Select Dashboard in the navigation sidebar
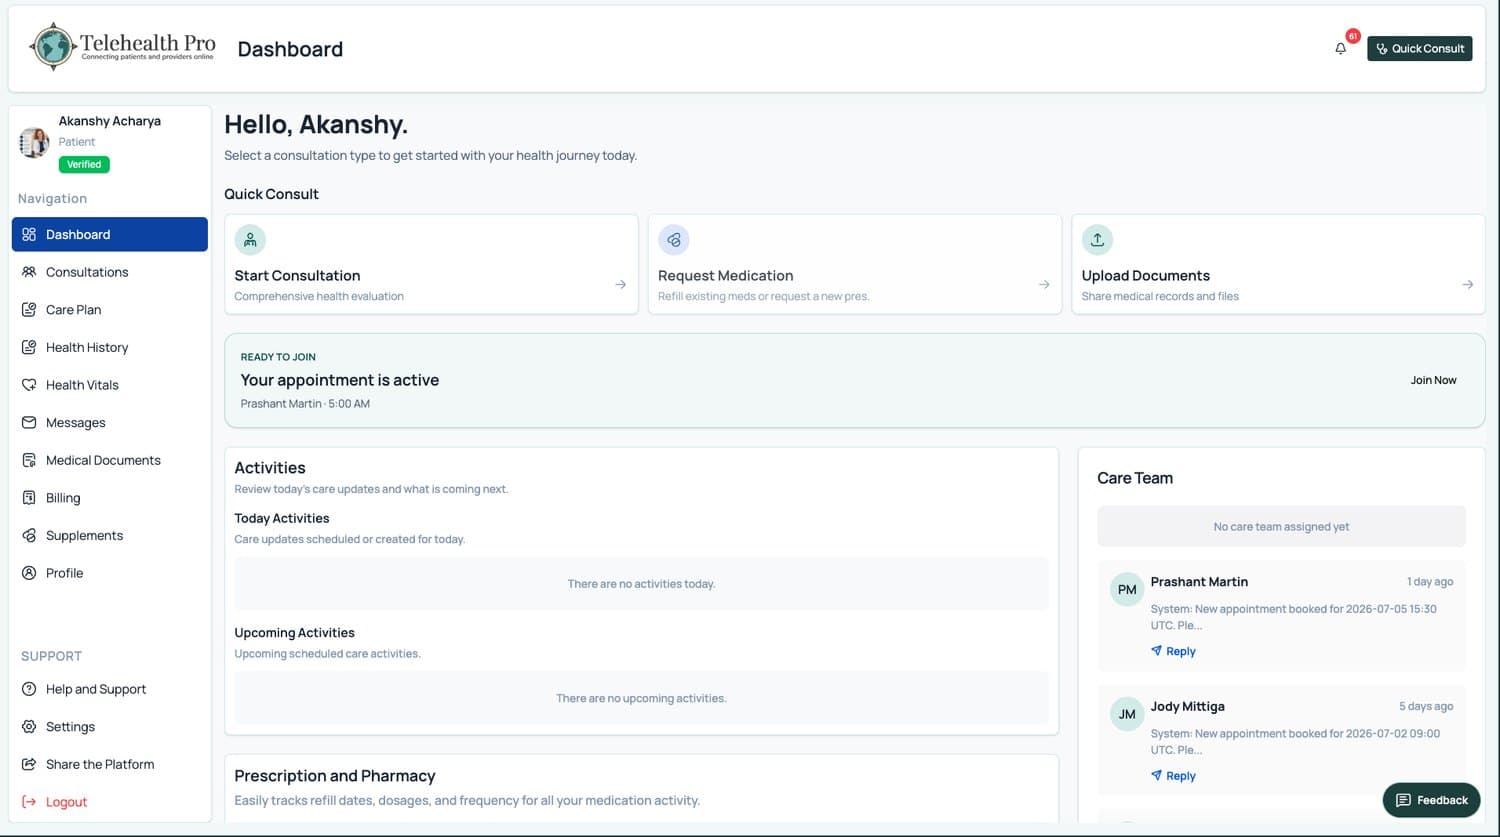The width and height of the screenshot is (1500, 837). click(110, 234)
